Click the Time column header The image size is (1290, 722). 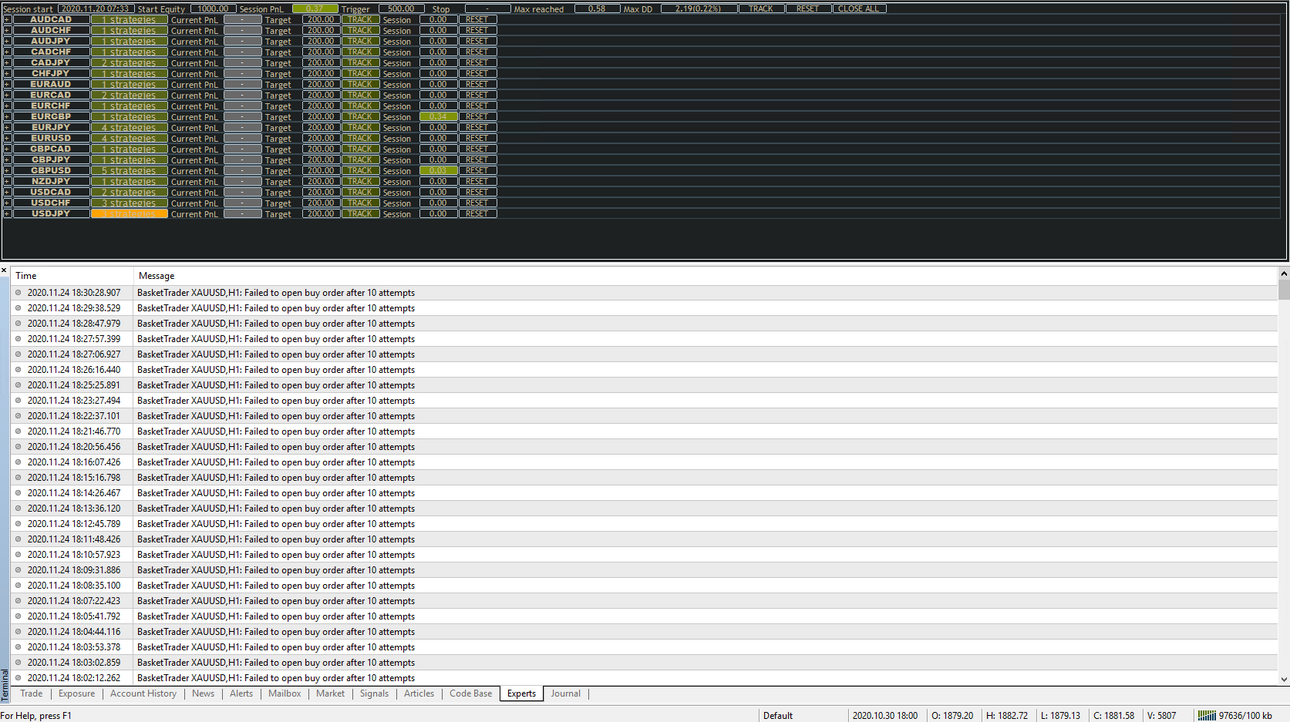click(x=72, y=276)
